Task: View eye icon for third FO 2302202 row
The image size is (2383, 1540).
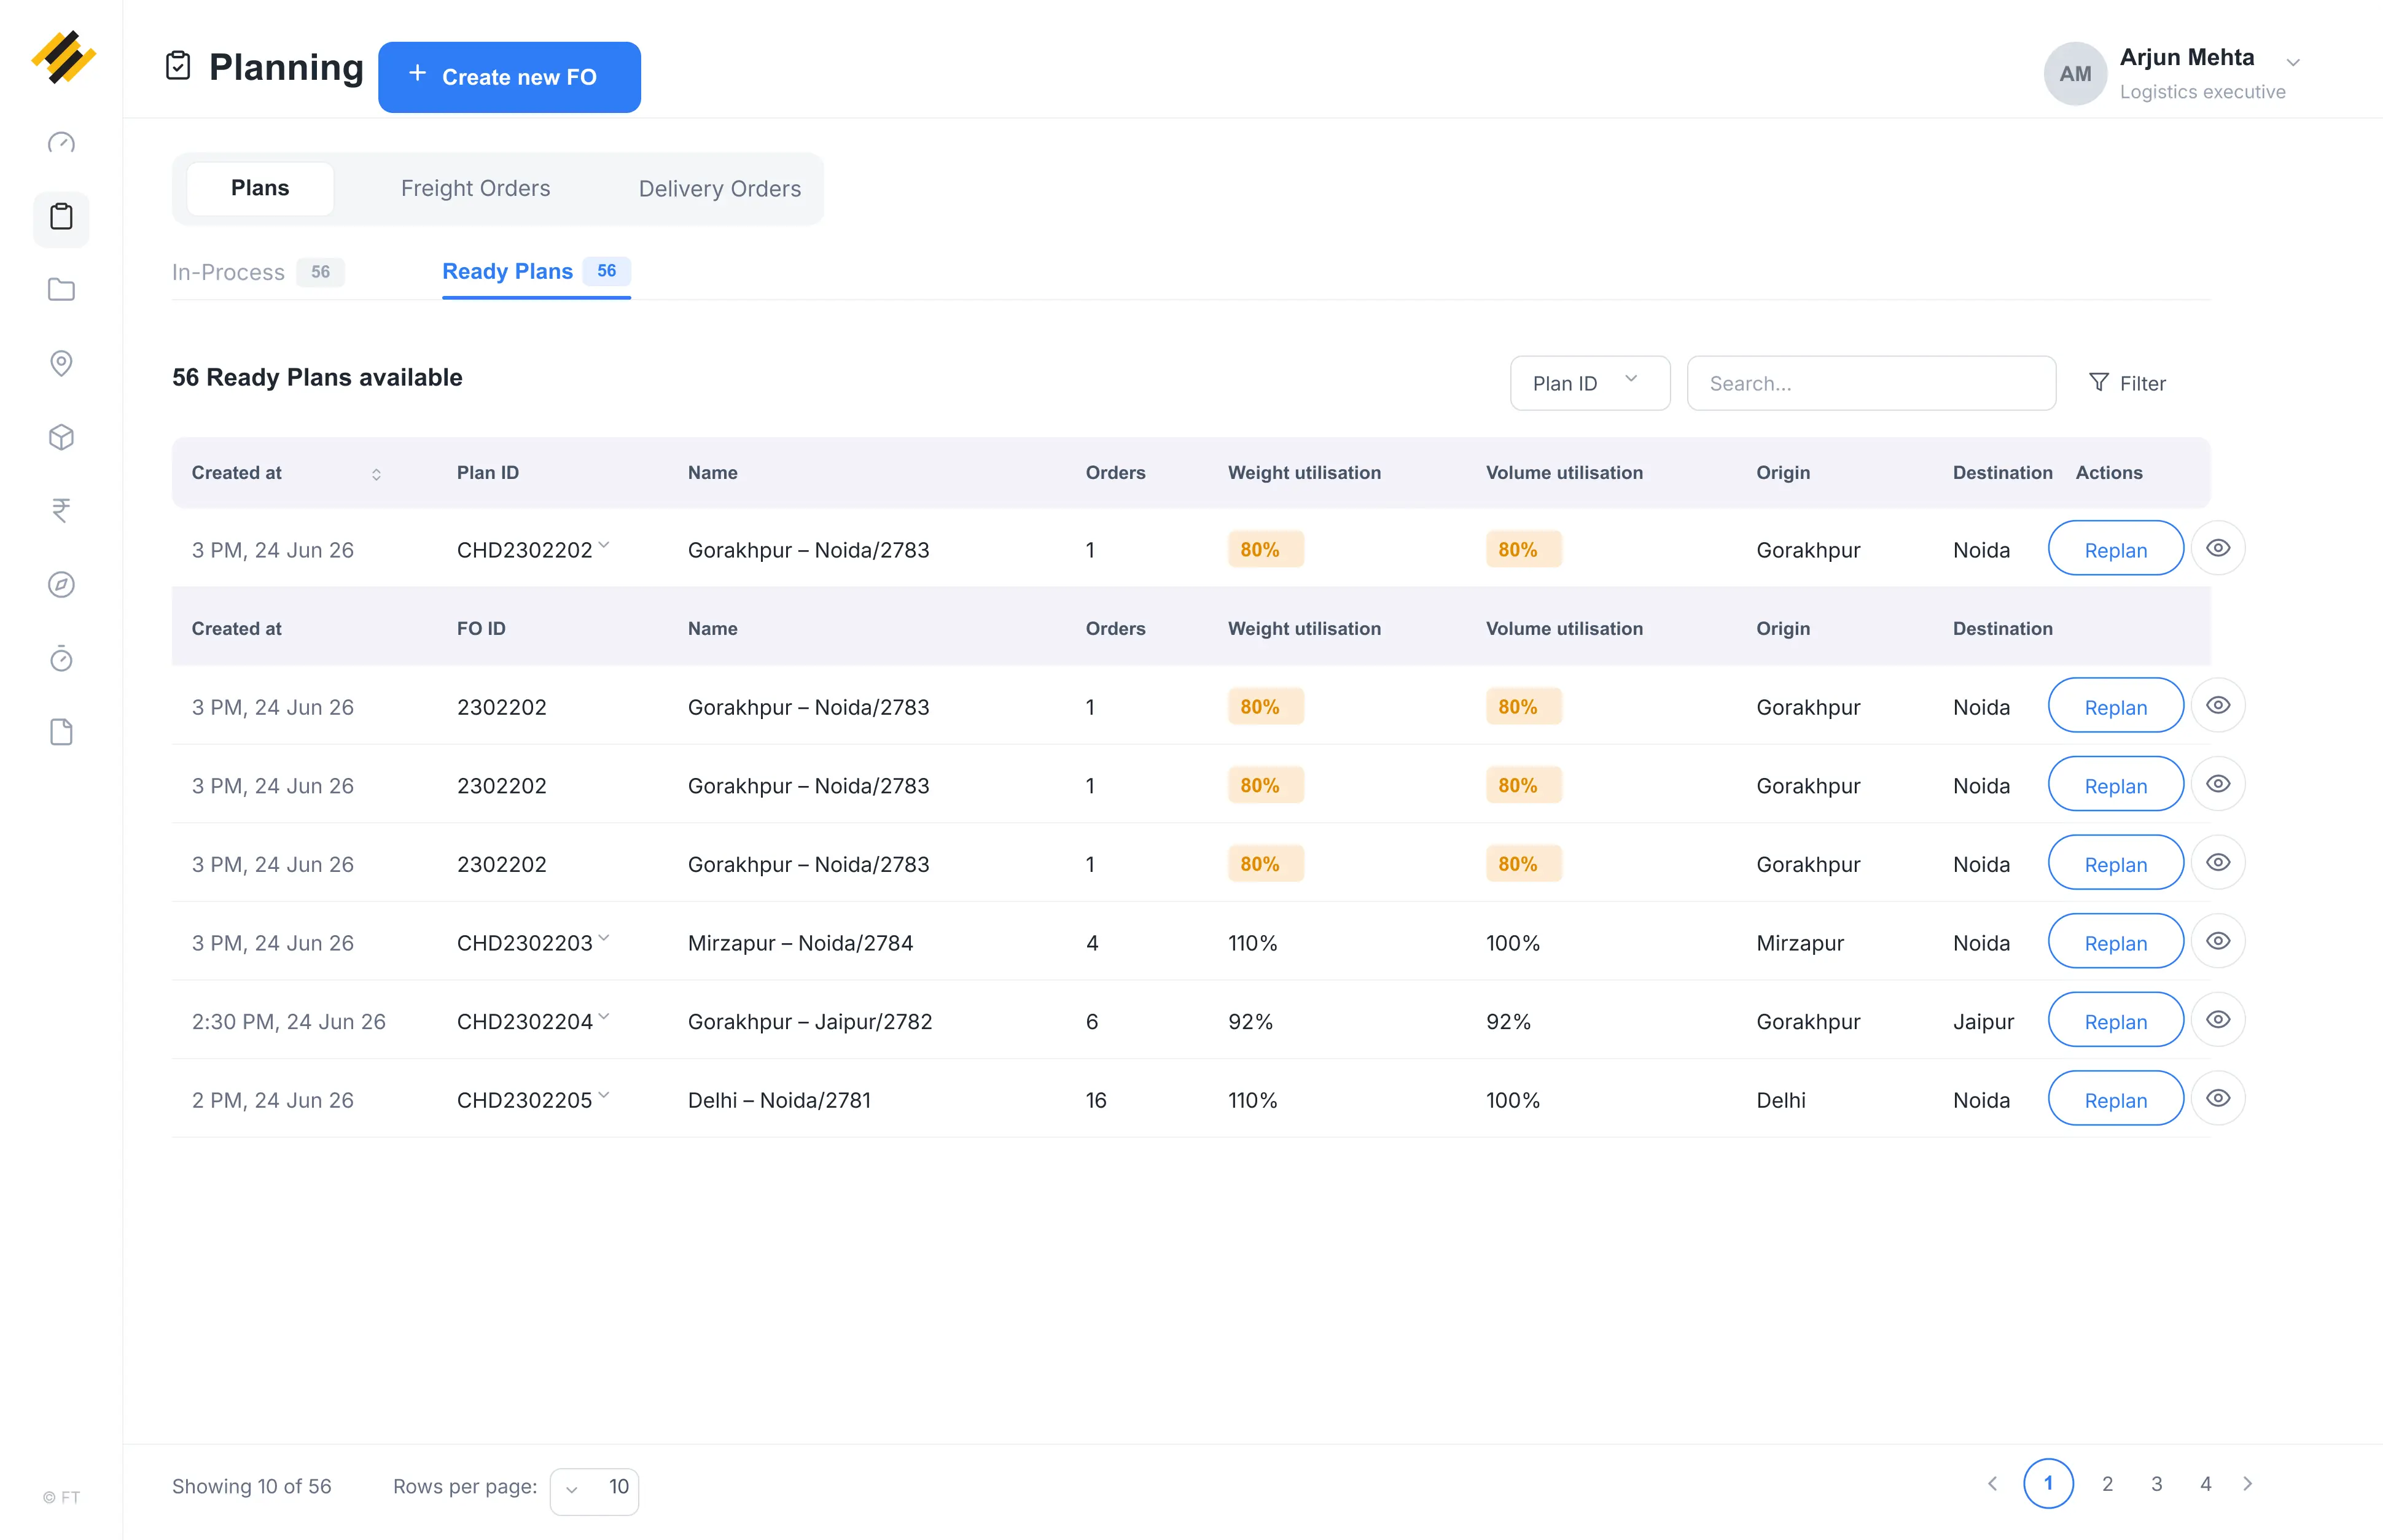Action: pyautogui.click(x=2218, y=862)
